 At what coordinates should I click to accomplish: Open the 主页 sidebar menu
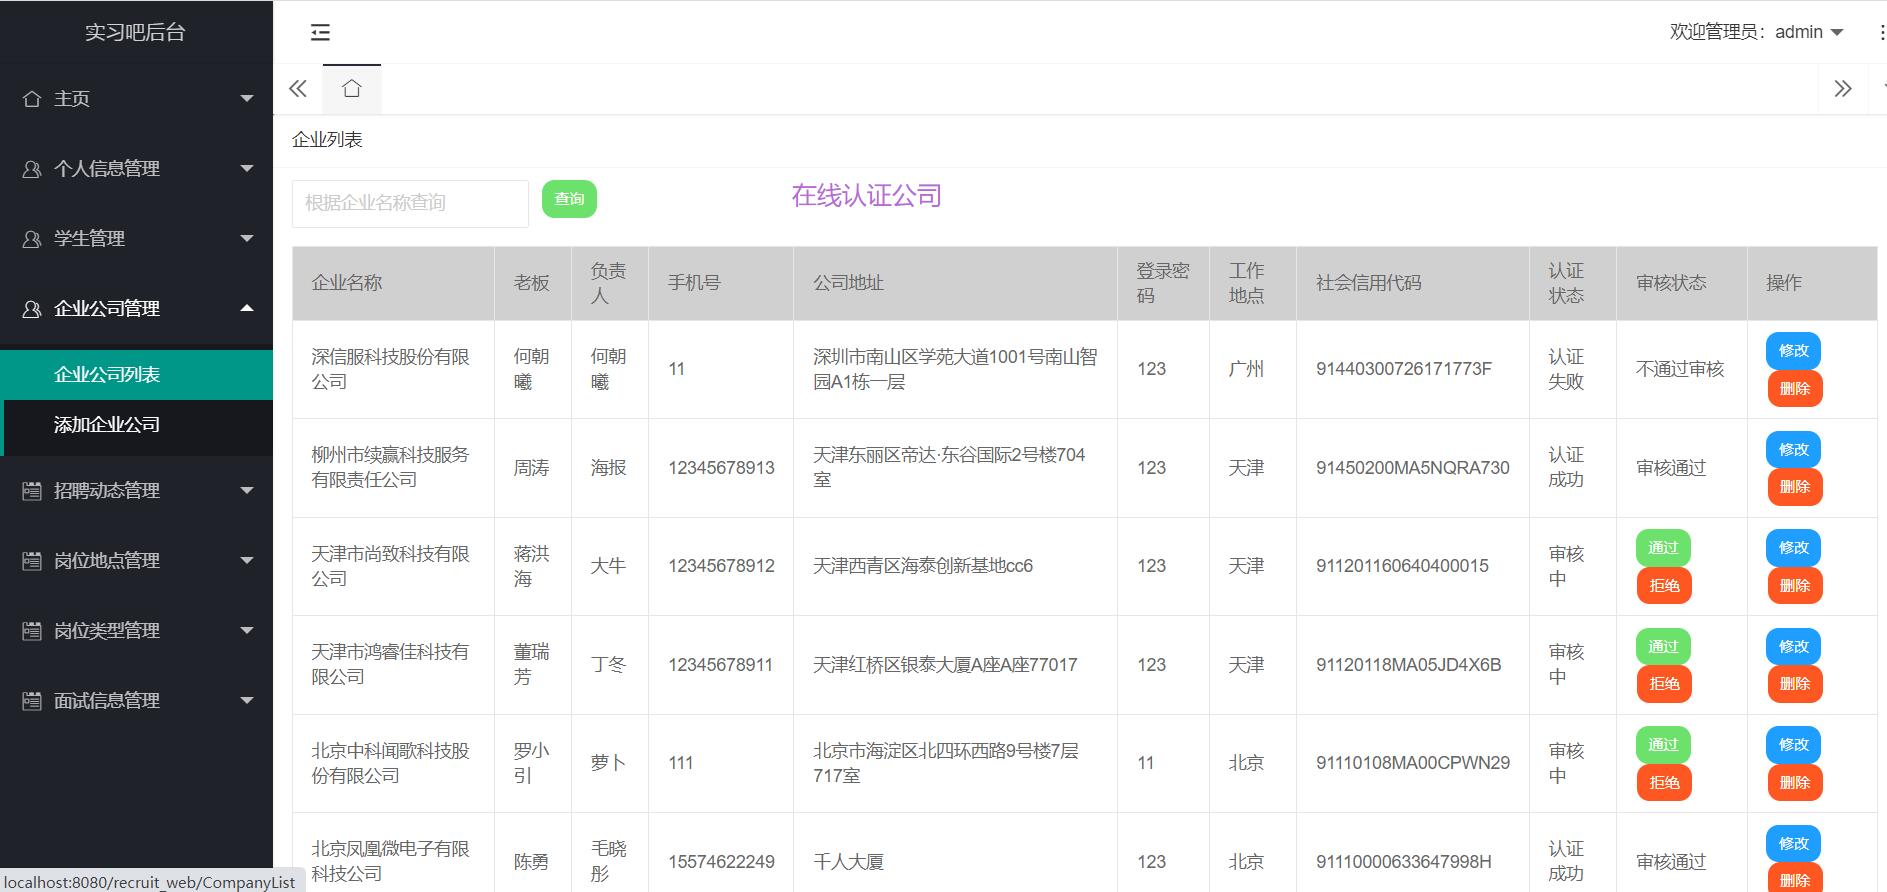click(136, 98)
